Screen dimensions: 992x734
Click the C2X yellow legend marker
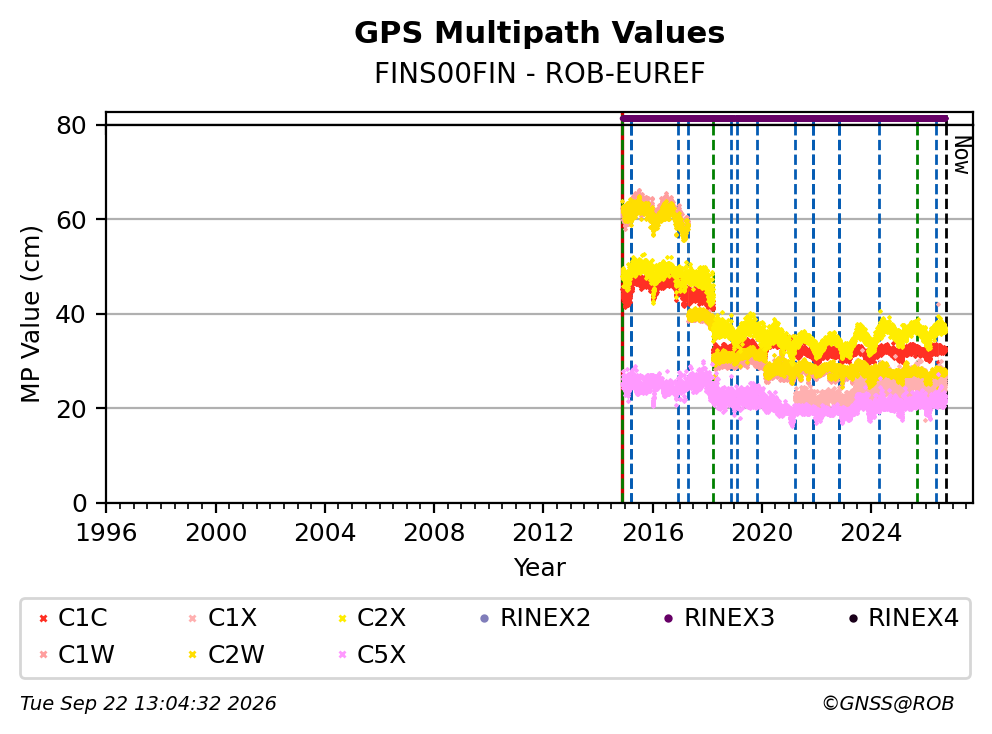(342, 618)
